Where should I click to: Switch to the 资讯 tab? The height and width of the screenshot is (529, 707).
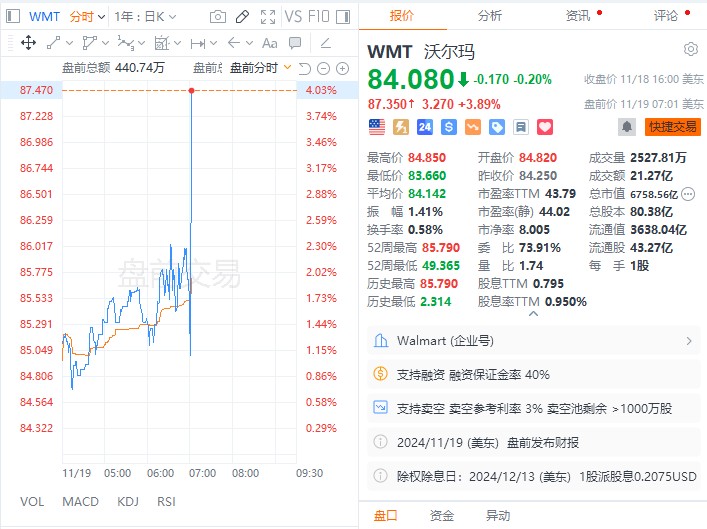tap(578, 16)
